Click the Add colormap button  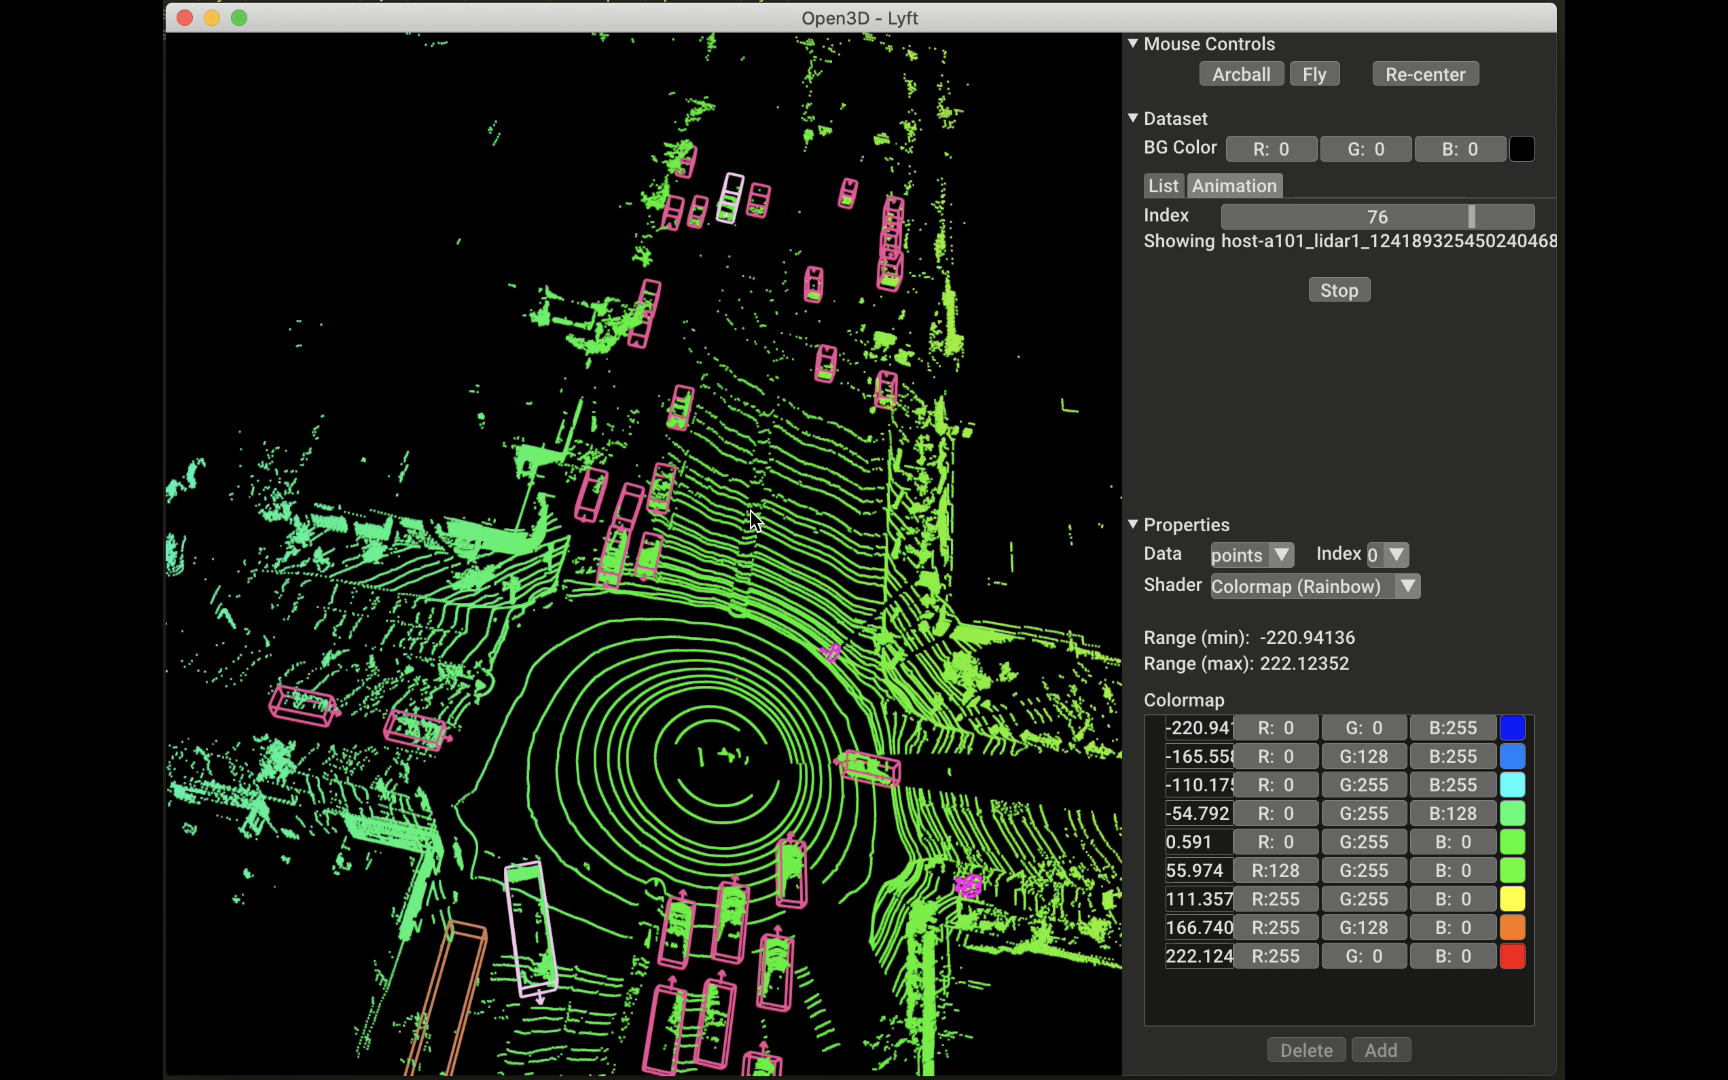[x=1381, y=1050]
